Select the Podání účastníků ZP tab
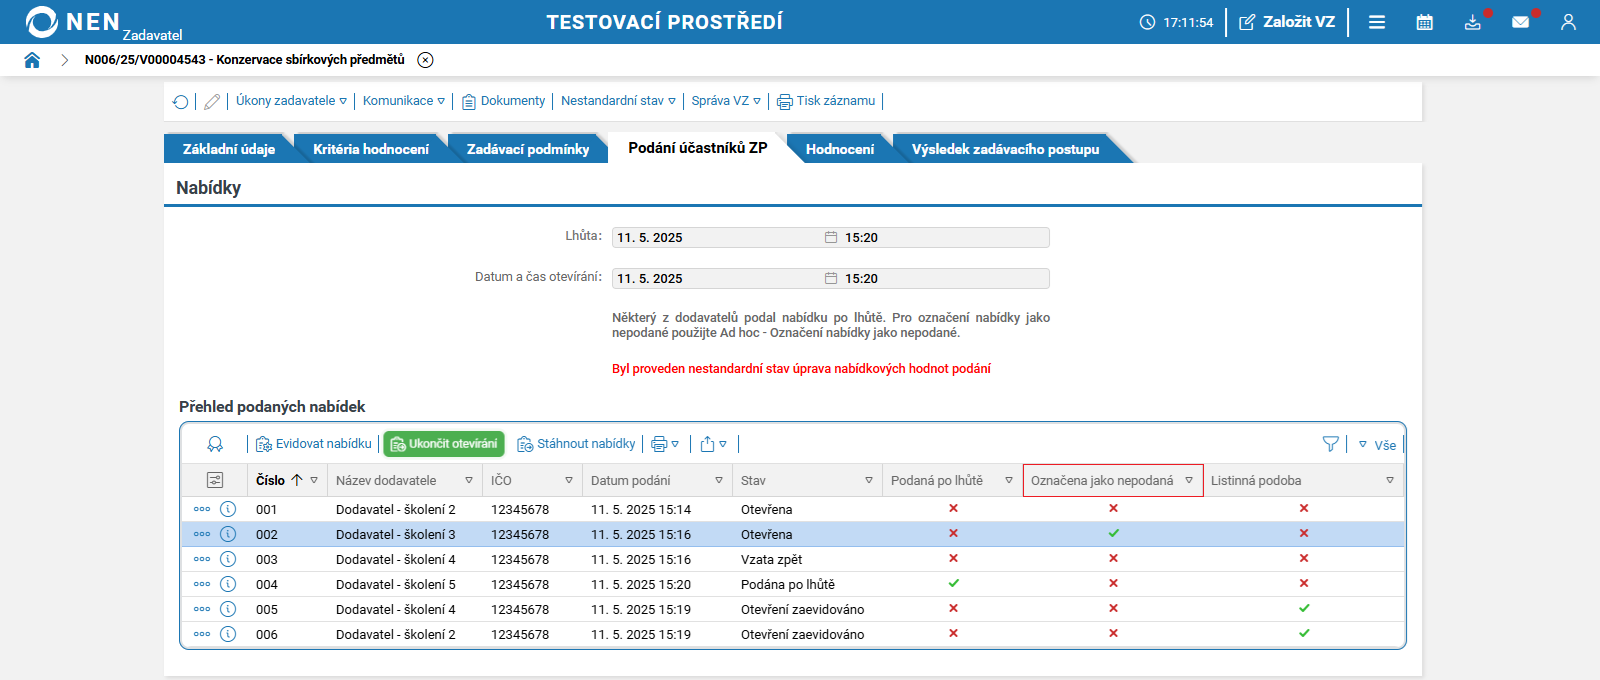Viewport: 1600px width, 680px height. point(698,148)
